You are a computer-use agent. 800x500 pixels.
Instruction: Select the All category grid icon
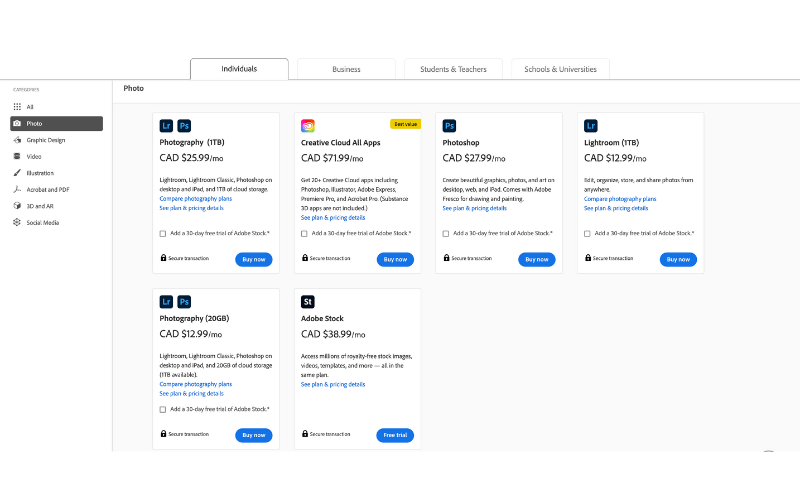[17, 107]
